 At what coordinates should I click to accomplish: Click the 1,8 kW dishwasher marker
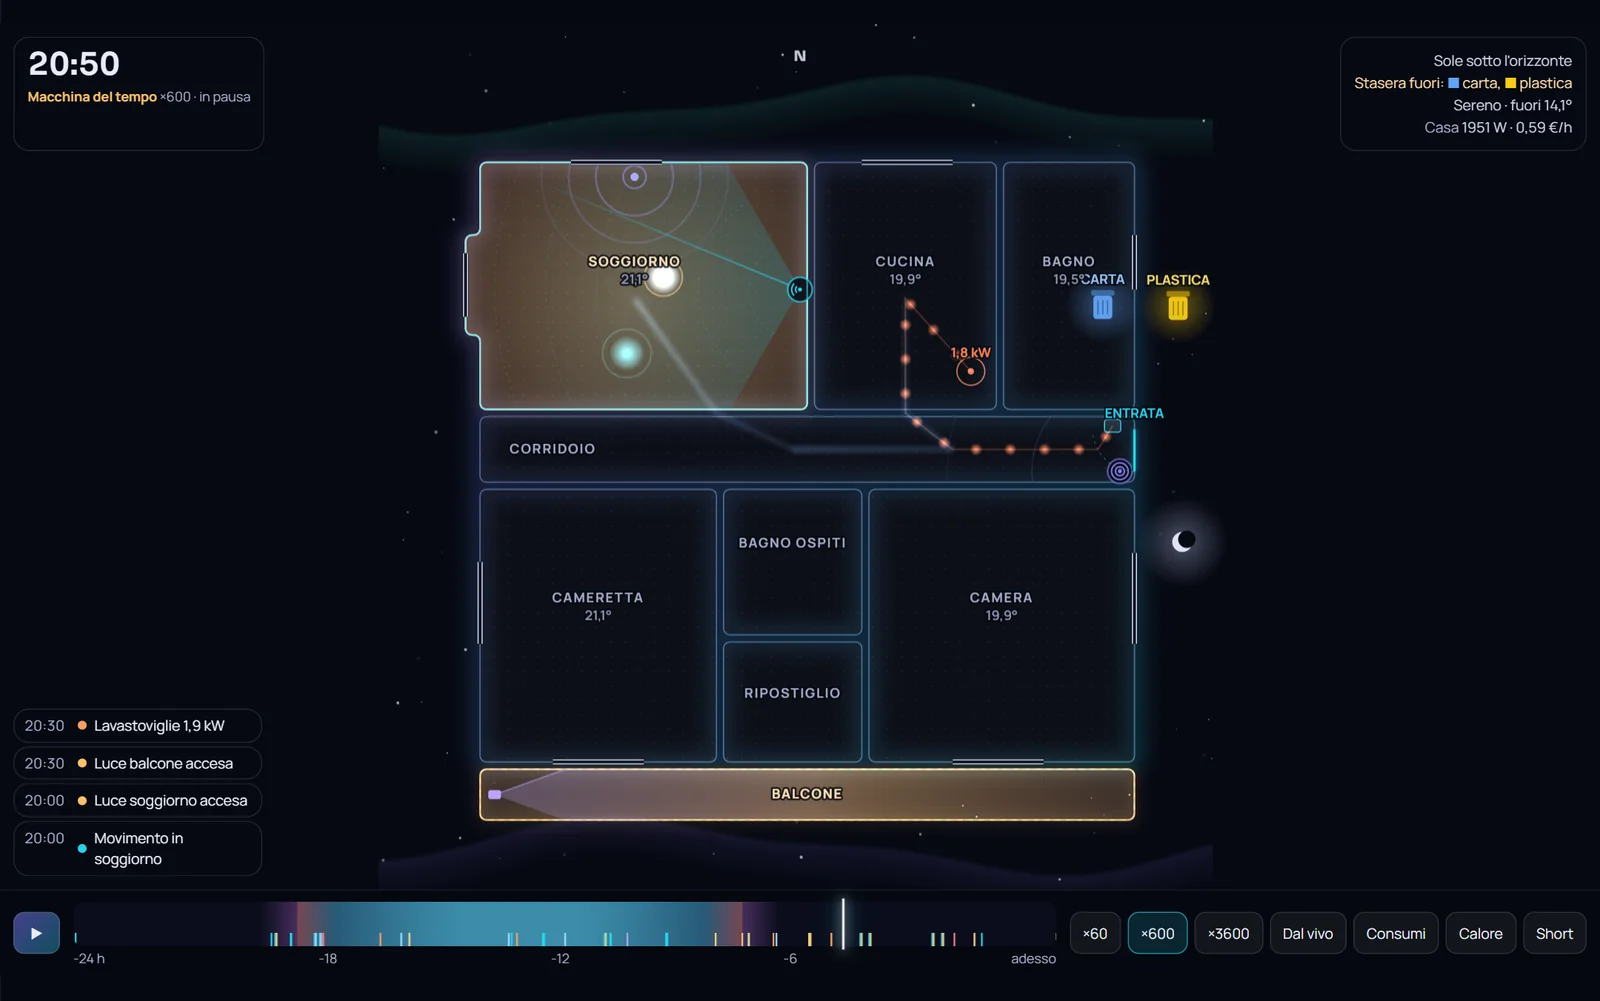970,371
